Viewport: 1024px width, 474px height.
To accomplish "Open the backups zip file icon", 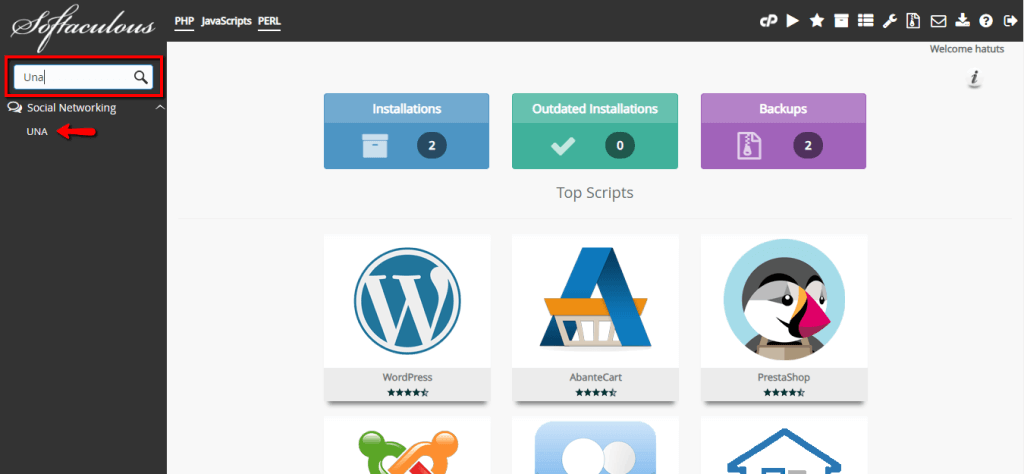I will point(914,21).
